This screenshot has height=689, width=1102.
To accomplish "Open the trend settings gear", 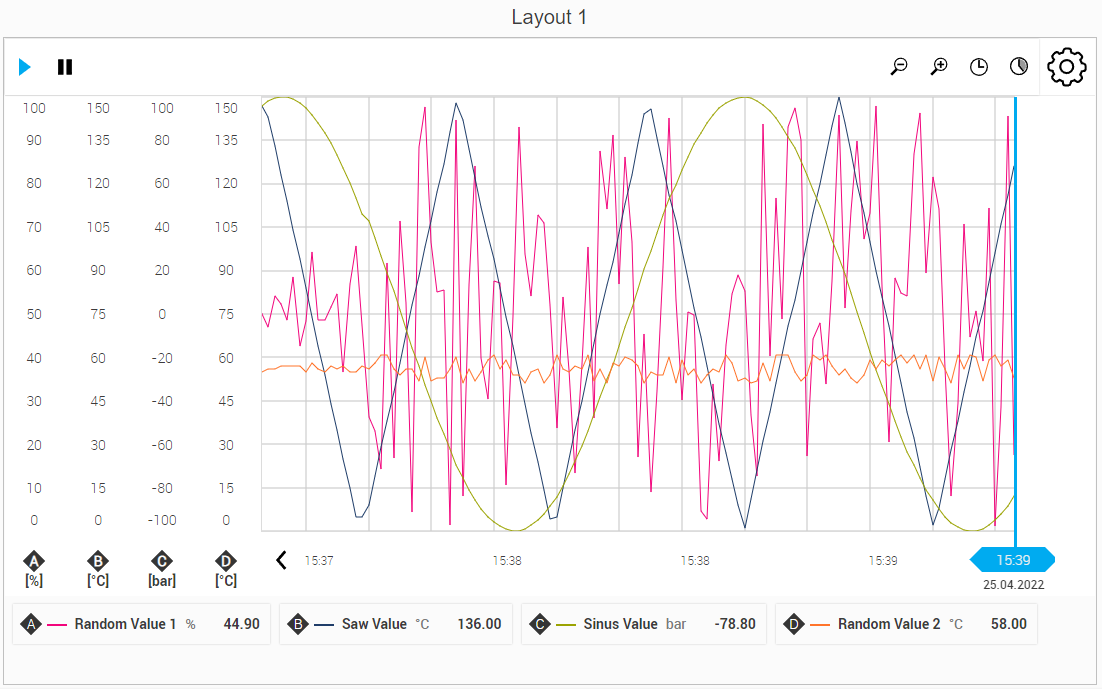I will [1067, 67].
